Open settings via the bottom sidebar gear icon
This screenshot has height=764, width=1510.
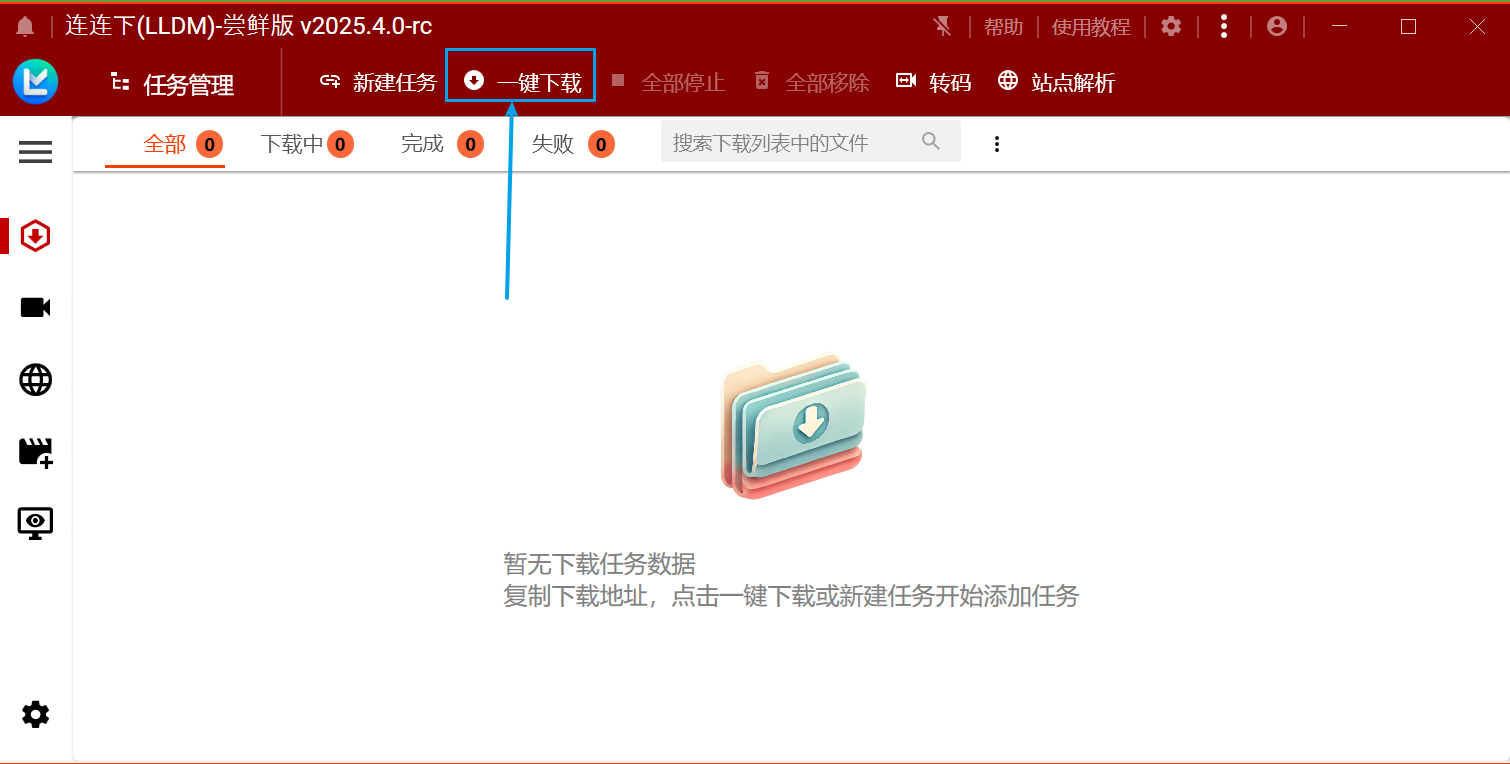click(x=35, y=714)
